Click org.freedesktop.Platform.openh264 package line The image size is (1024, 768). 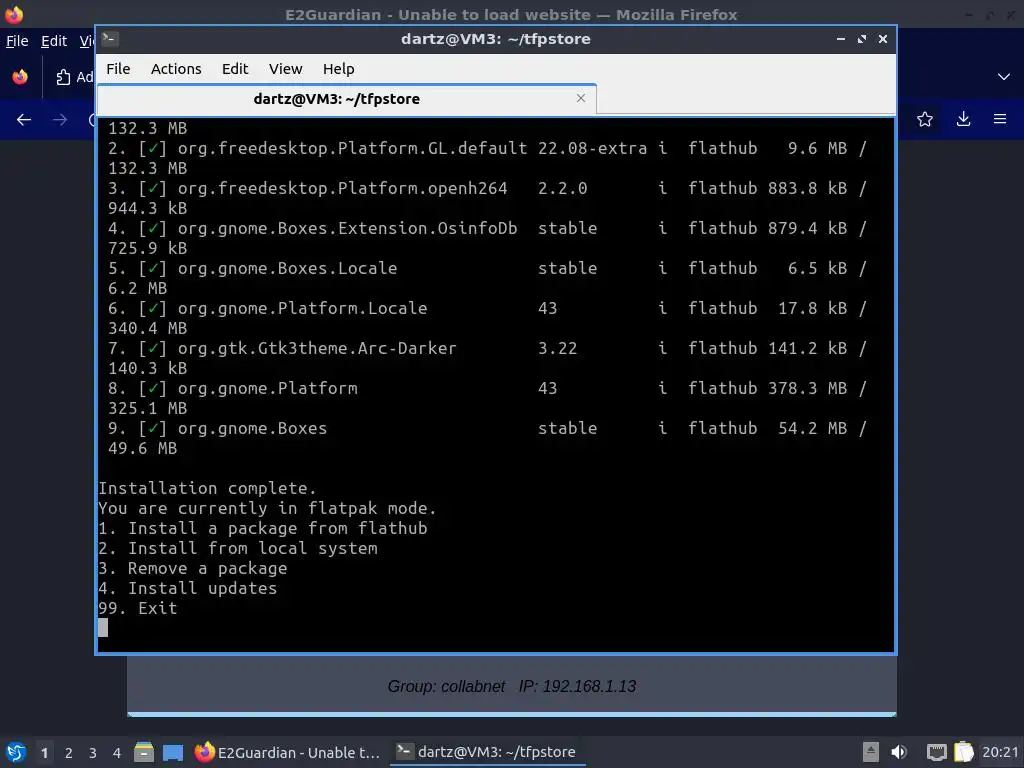[x=487, y=188]
